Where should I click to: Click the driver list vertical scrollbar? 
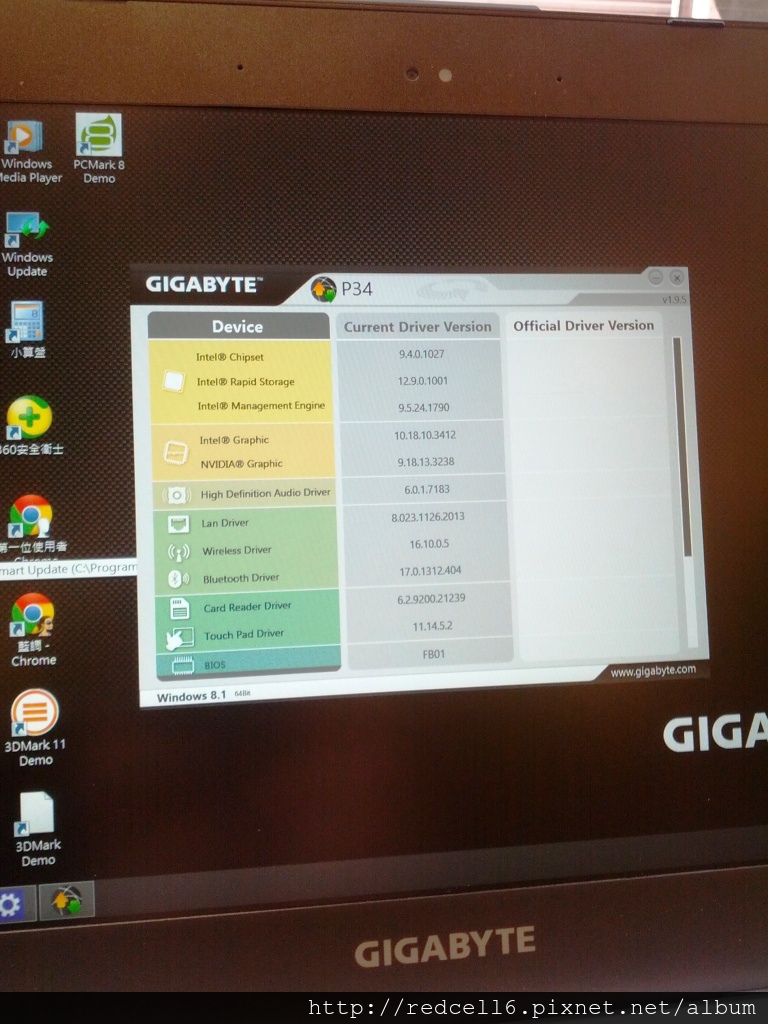pyautogui.click(x=680, y=447)
